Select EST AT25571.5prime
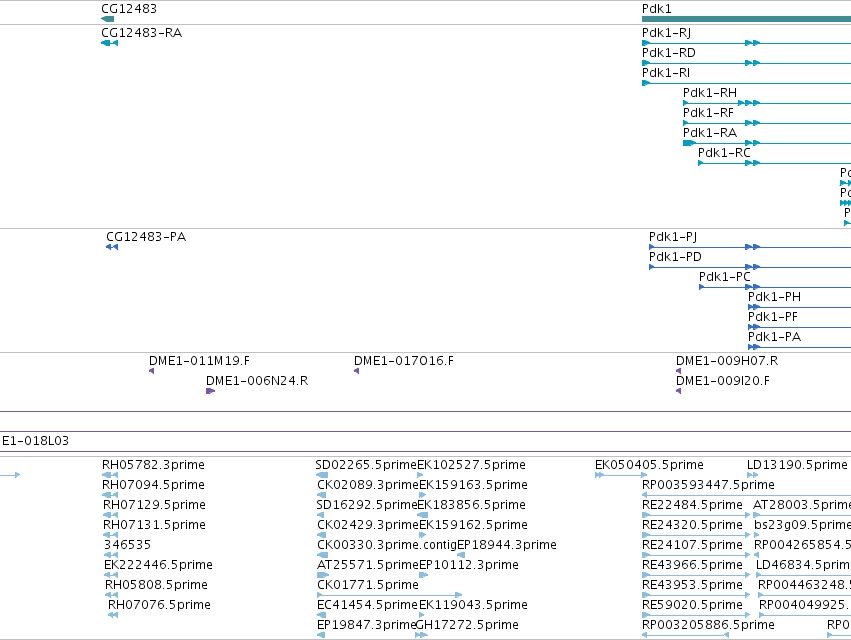 (x=368, y=565)
